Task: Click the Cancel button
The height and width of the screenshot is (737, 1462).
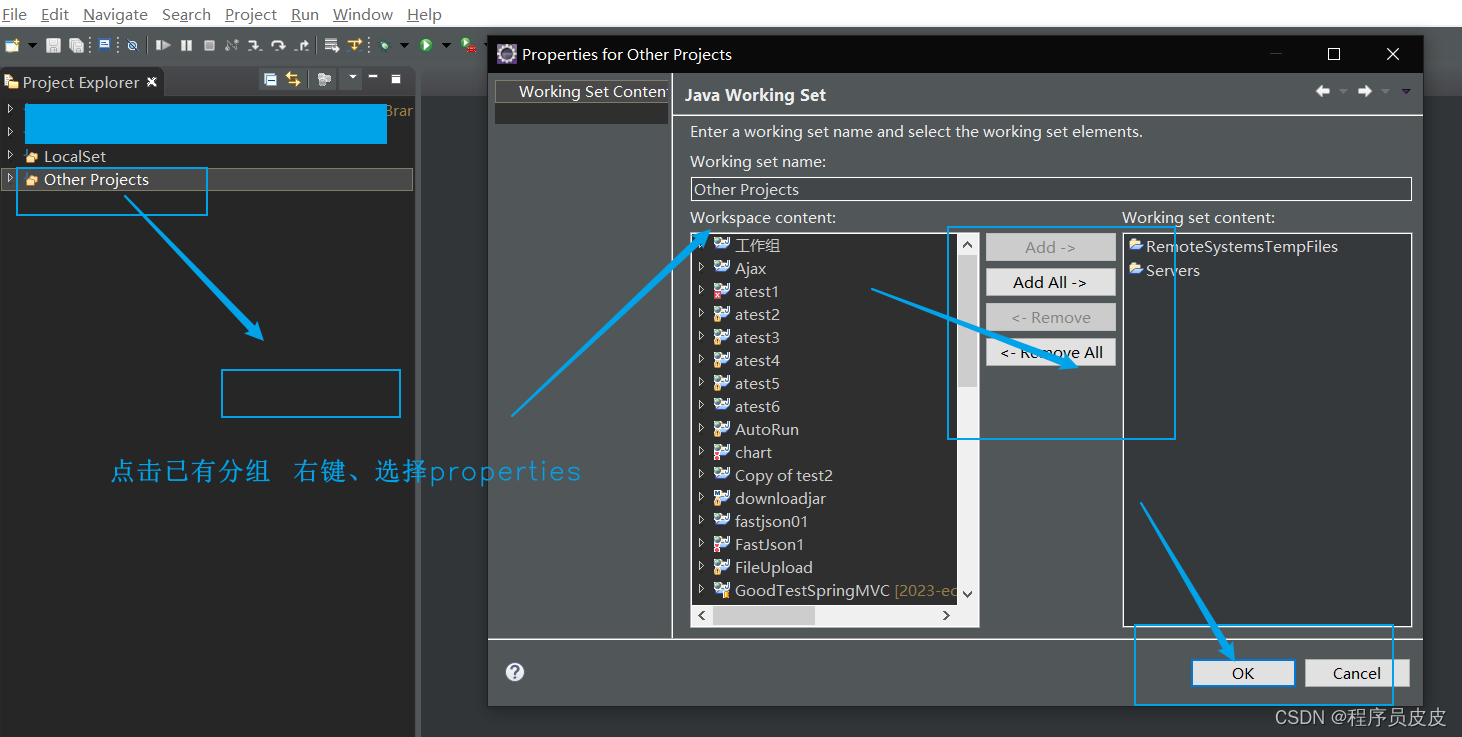Action: click(x=1357, y=673)
